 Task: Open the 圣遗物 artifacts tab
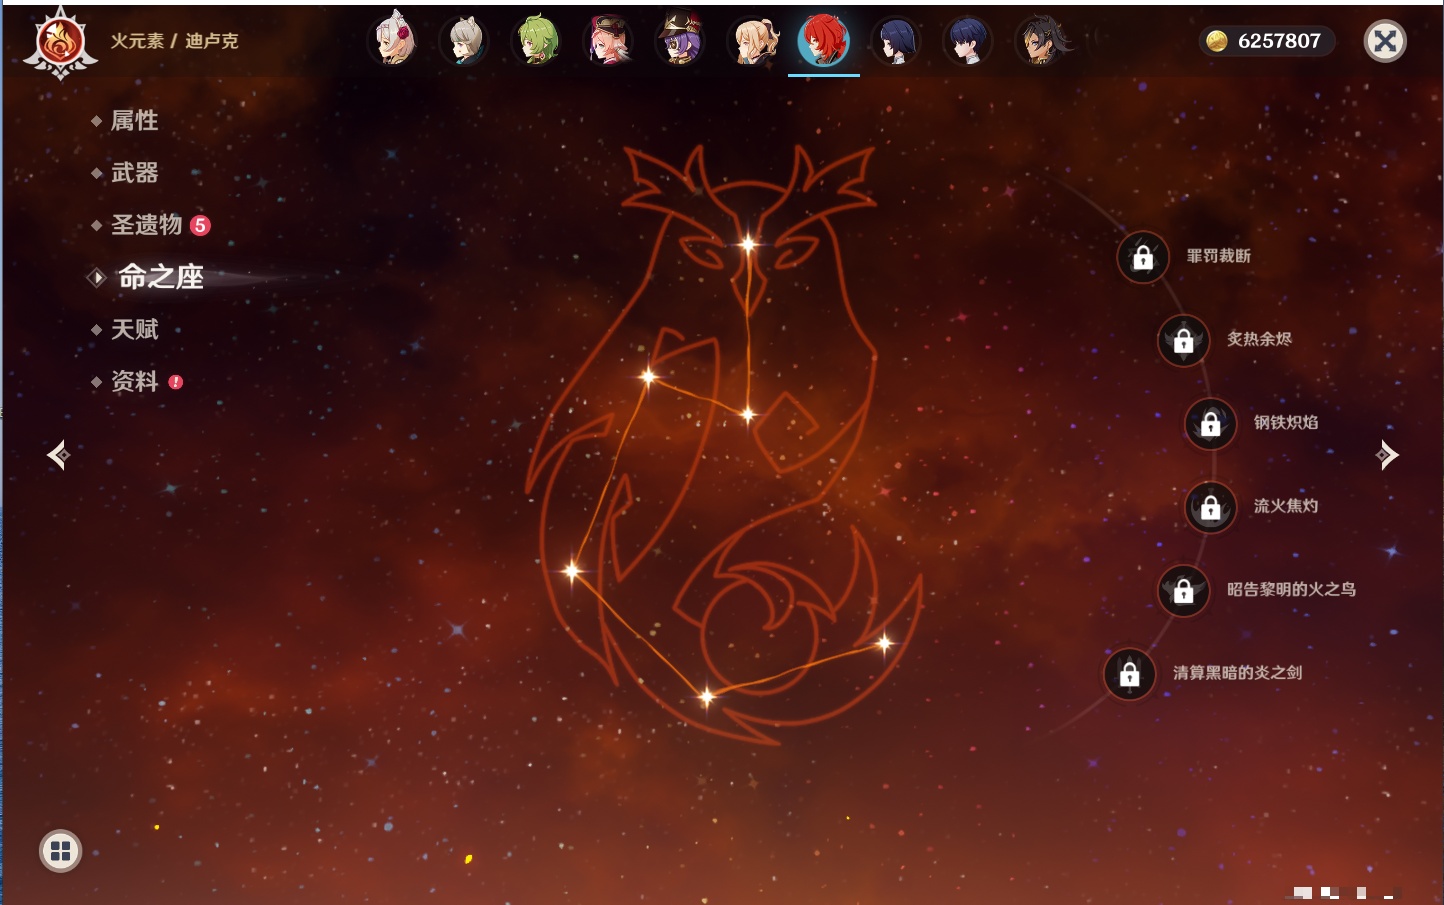(146, 225)
